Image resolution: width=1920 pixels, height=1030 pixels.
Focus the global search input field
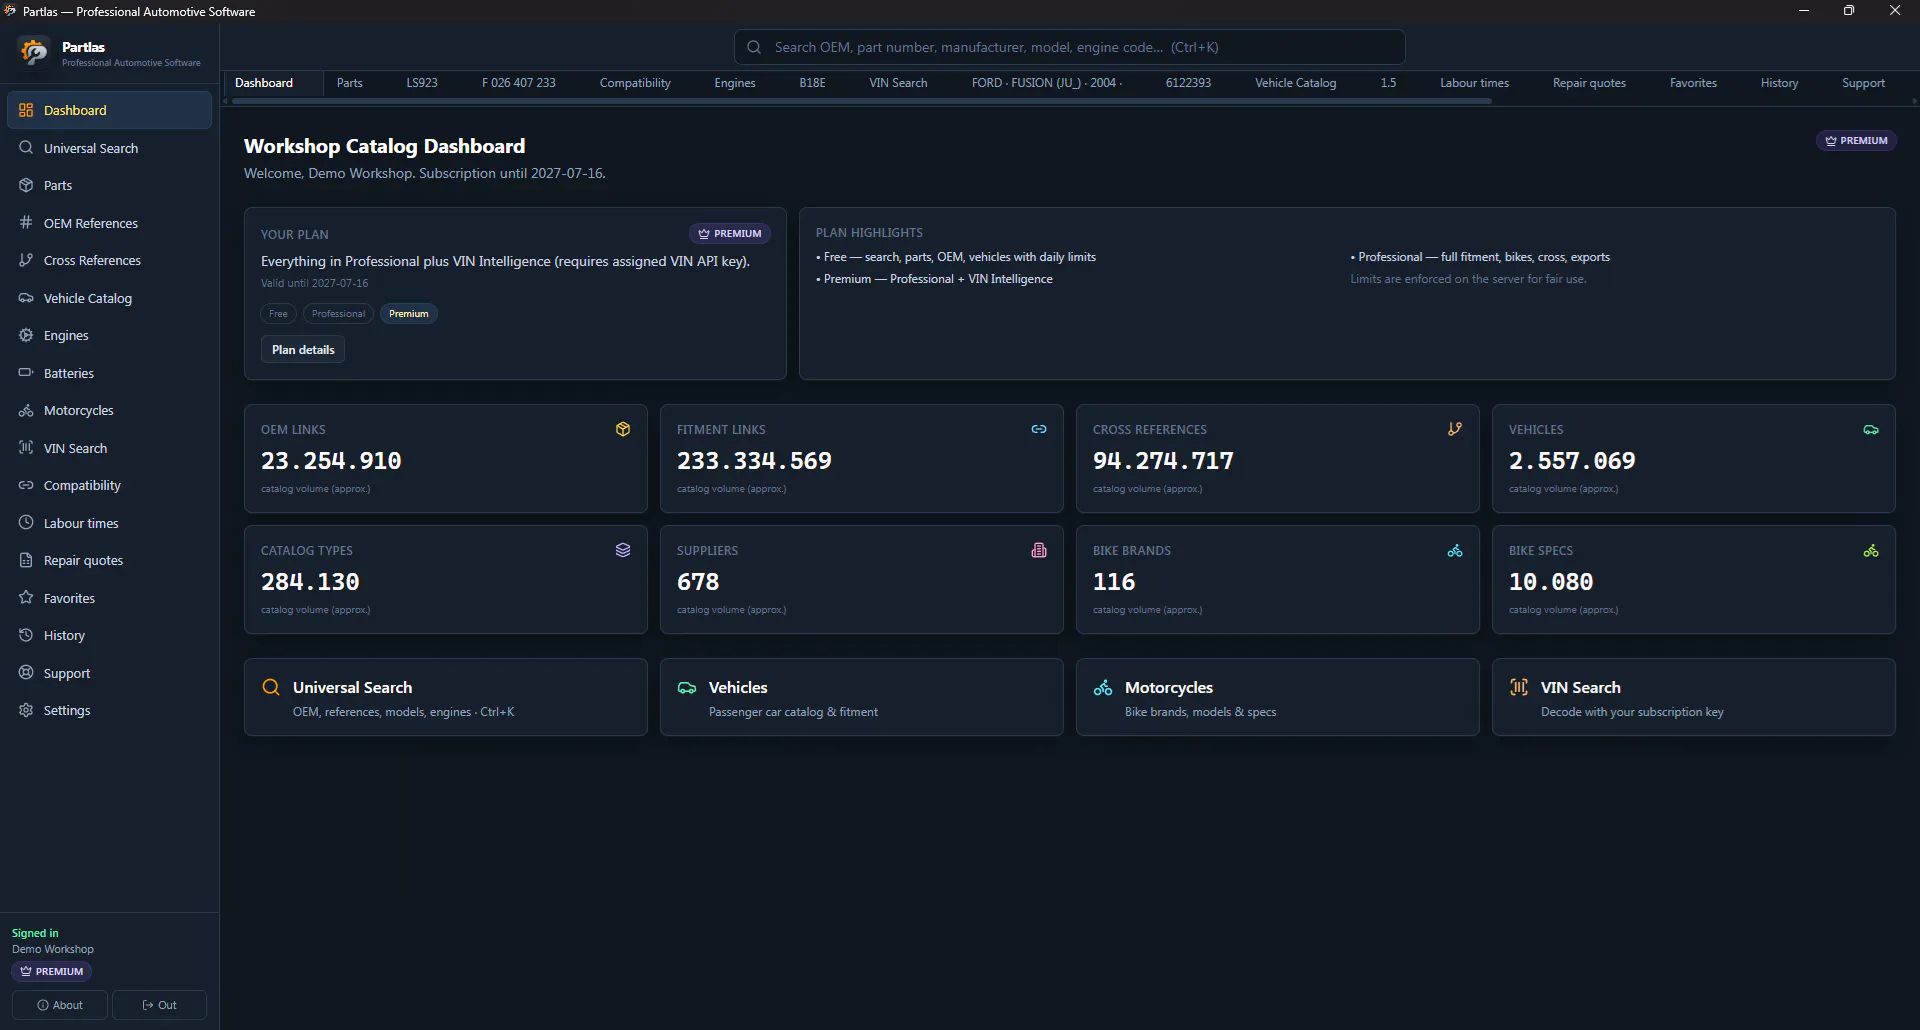click(x=1070, y=47)
